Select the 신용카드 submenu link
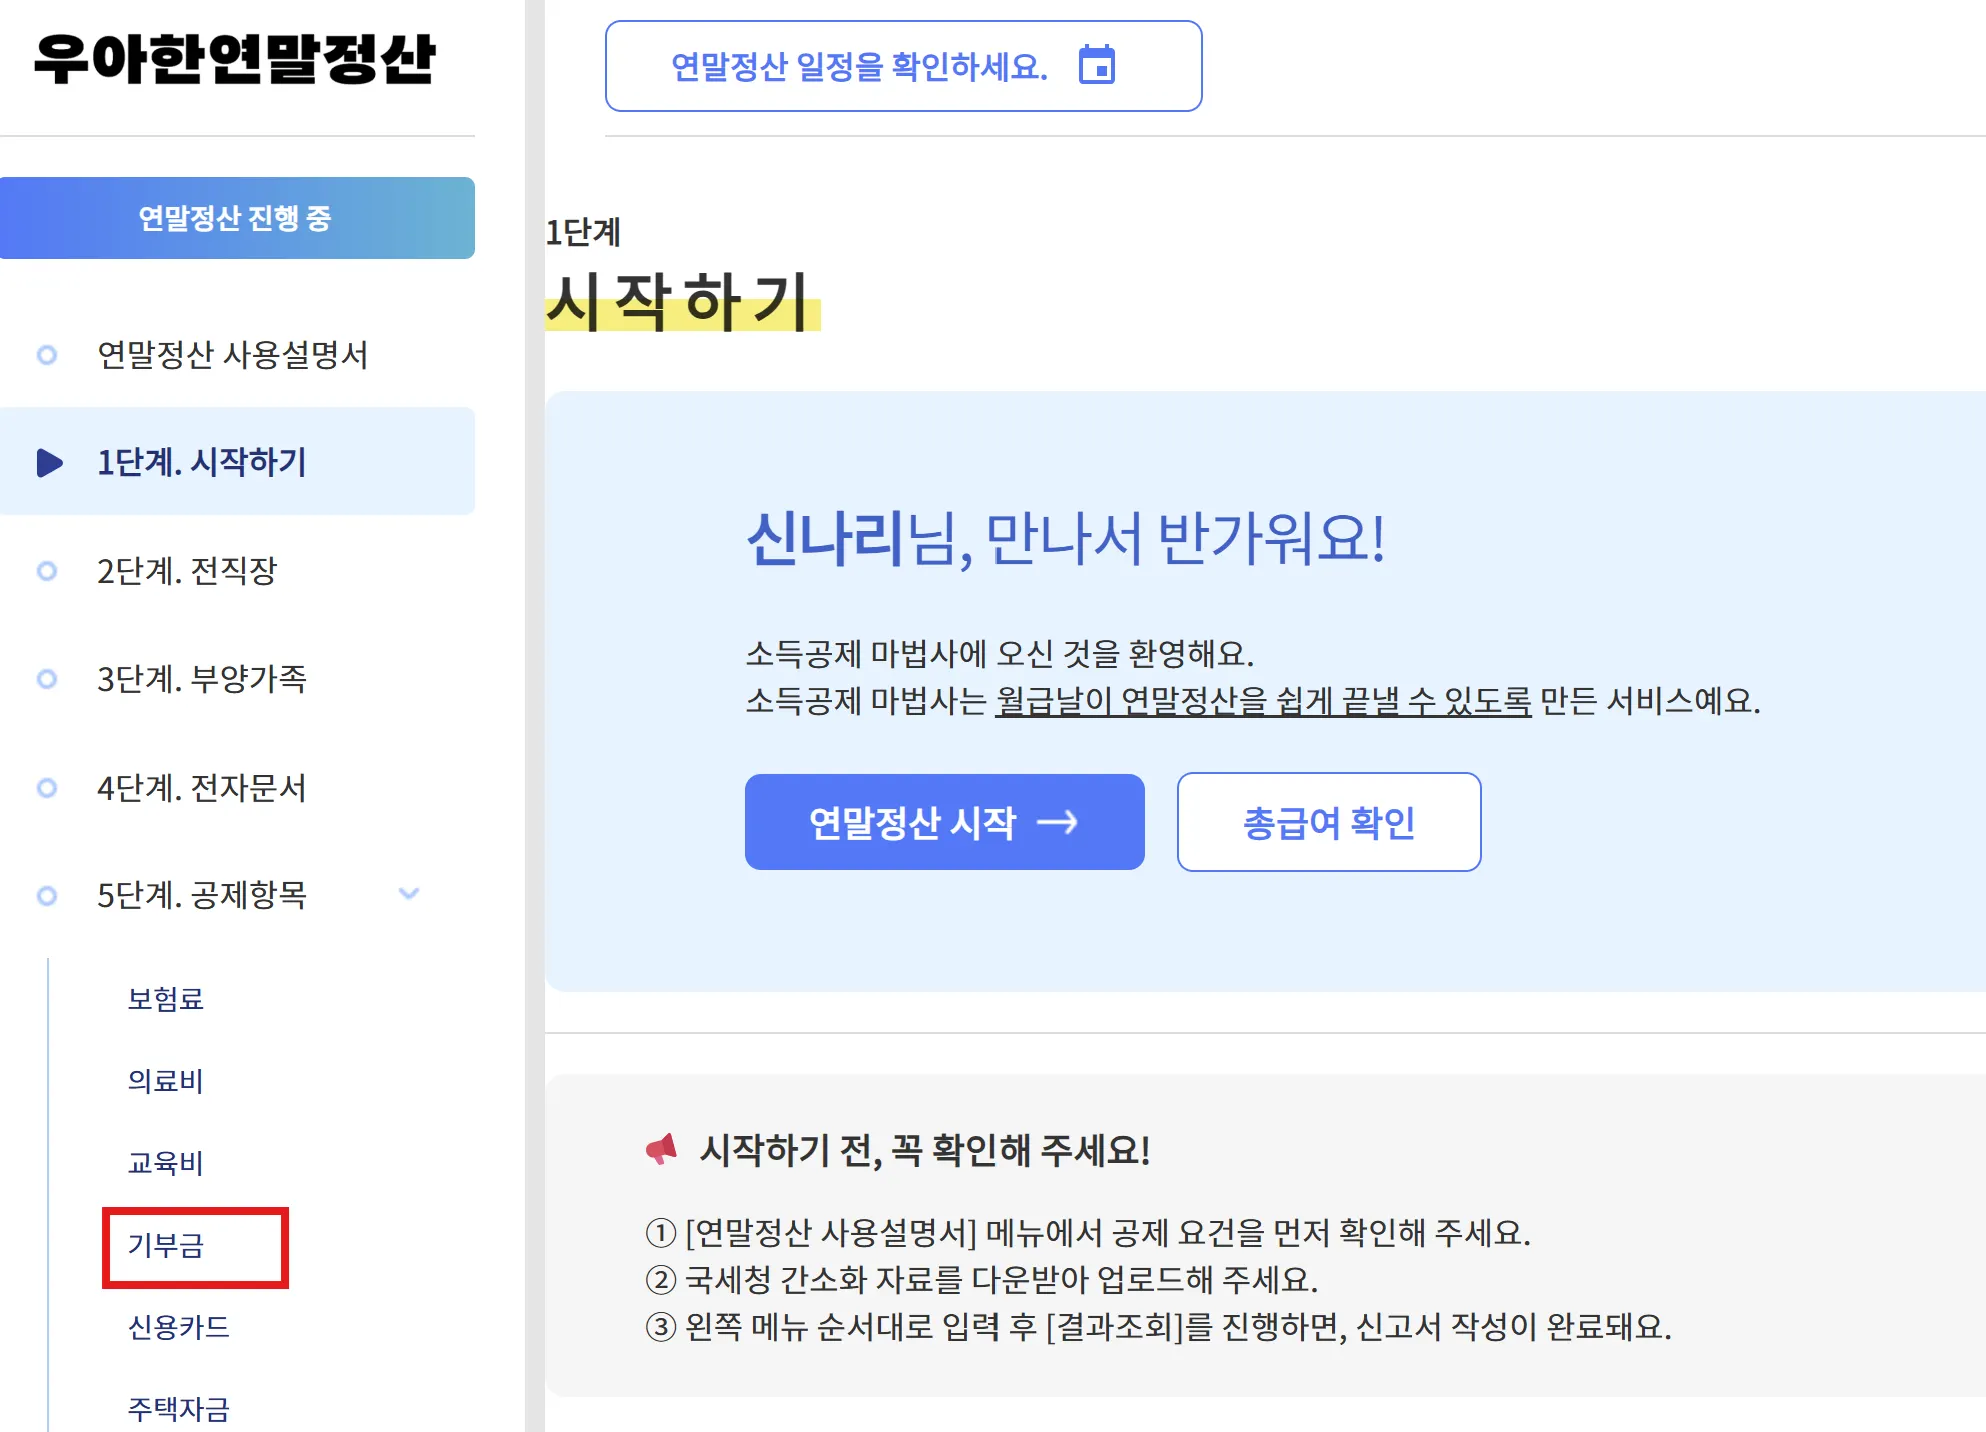Image resolution: width=1986 pixels, height=1432 pixels. [179, 1327]
